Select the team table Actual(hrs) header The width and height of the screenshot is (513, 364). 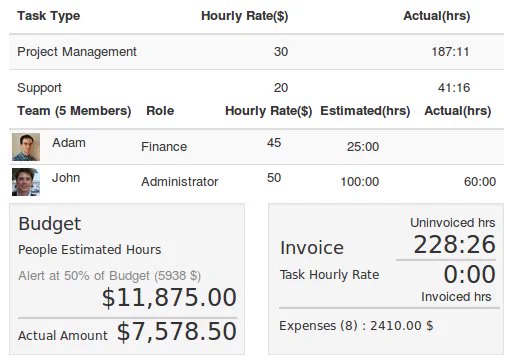pyautogui.click(x=458, y=111)
